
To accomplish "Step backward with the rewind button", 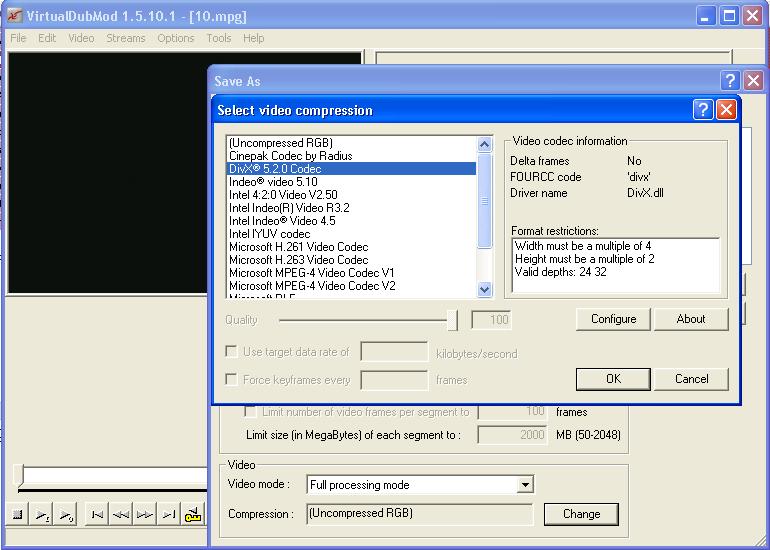I will pyautogui.click(x=121, y=515).
